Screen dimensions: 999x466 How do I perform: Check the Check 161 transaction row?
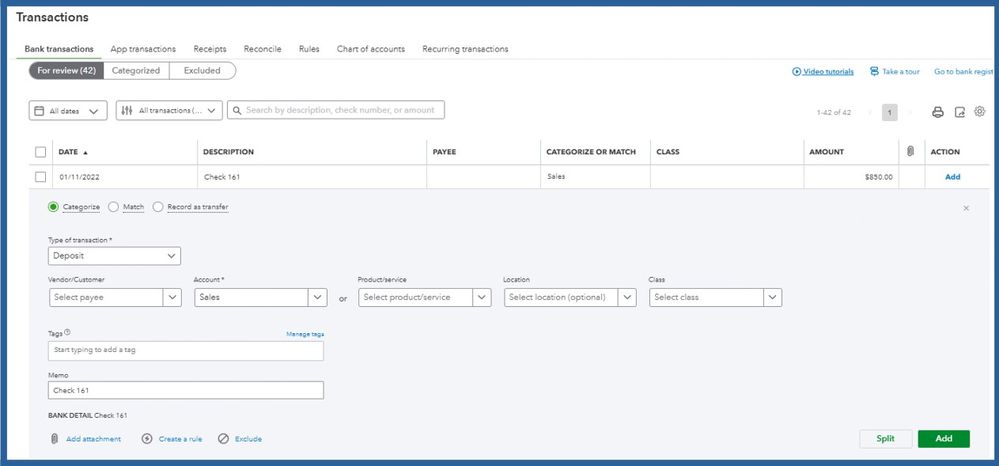(x=41, y=177)
